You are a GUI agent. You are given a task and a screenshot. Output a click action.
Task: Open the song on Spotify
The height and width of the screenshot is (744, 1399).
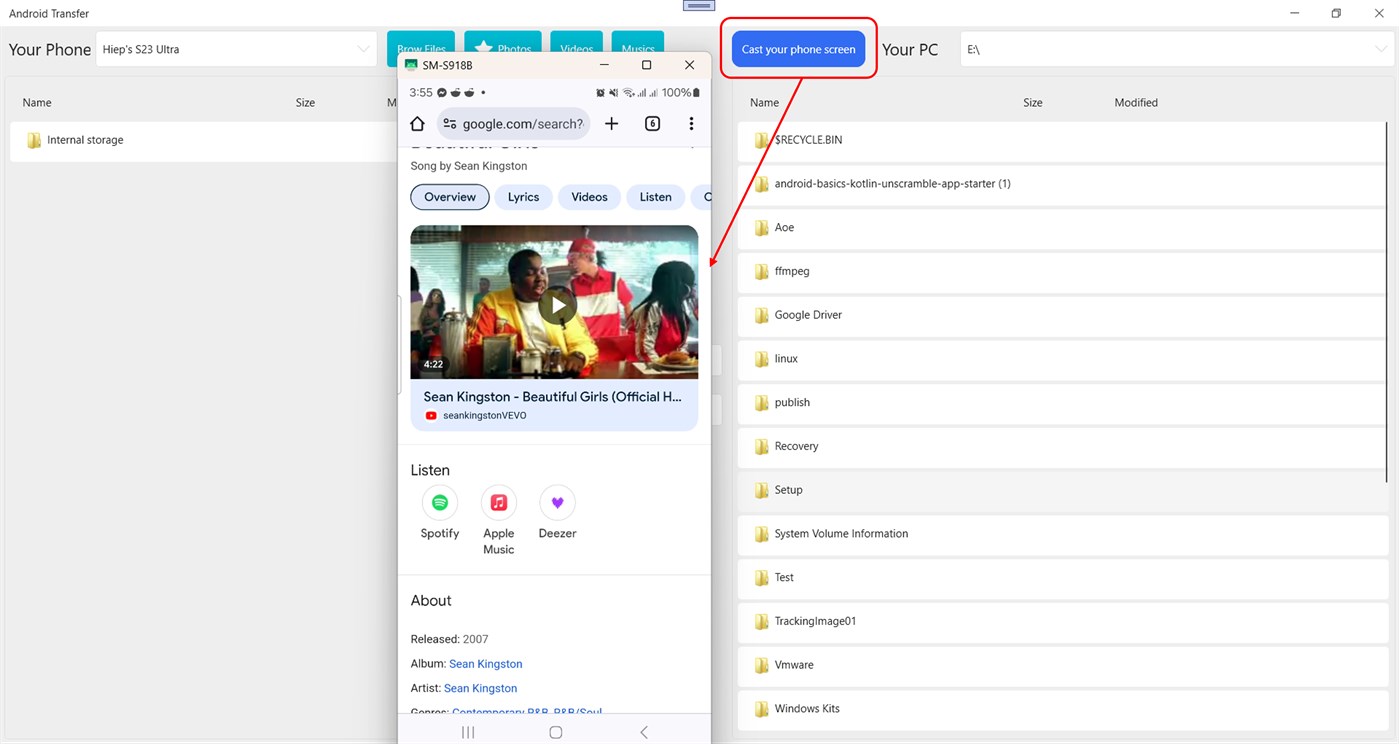pyautogui.click(x=439, y=502)
